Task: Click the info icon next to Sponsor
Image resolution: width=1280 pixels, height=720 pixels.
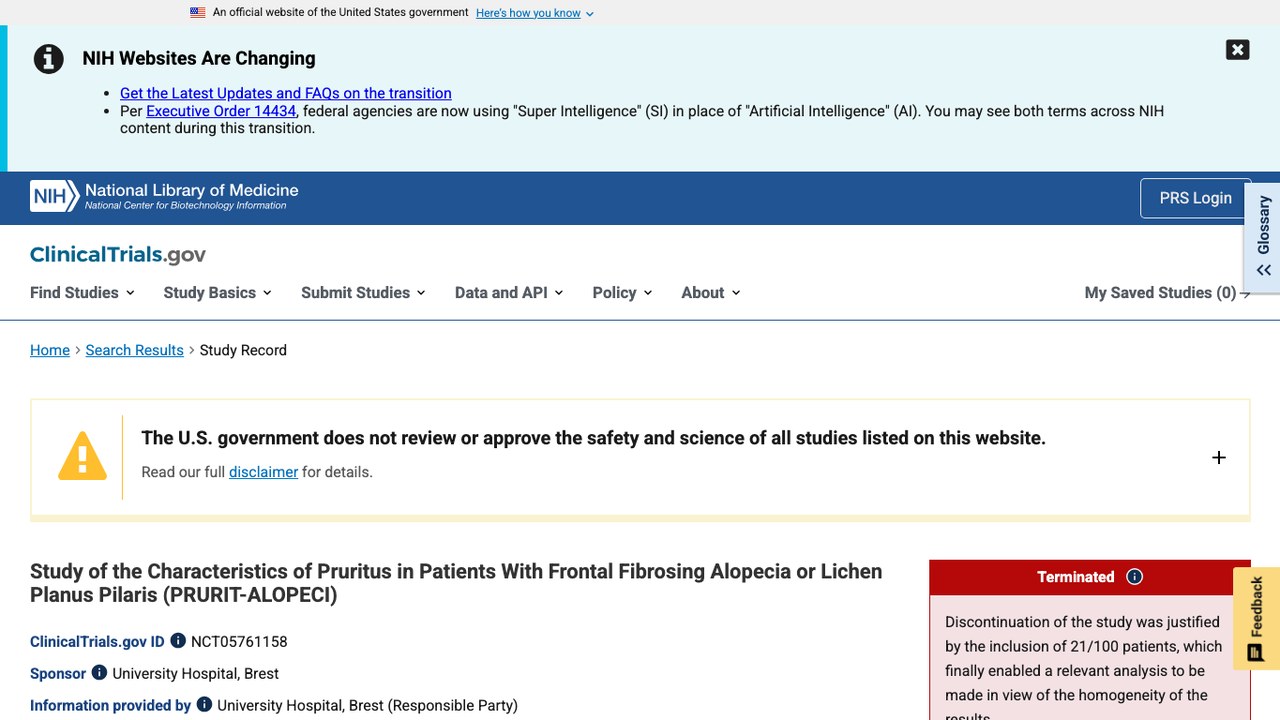Action: (x=99, y=673)
